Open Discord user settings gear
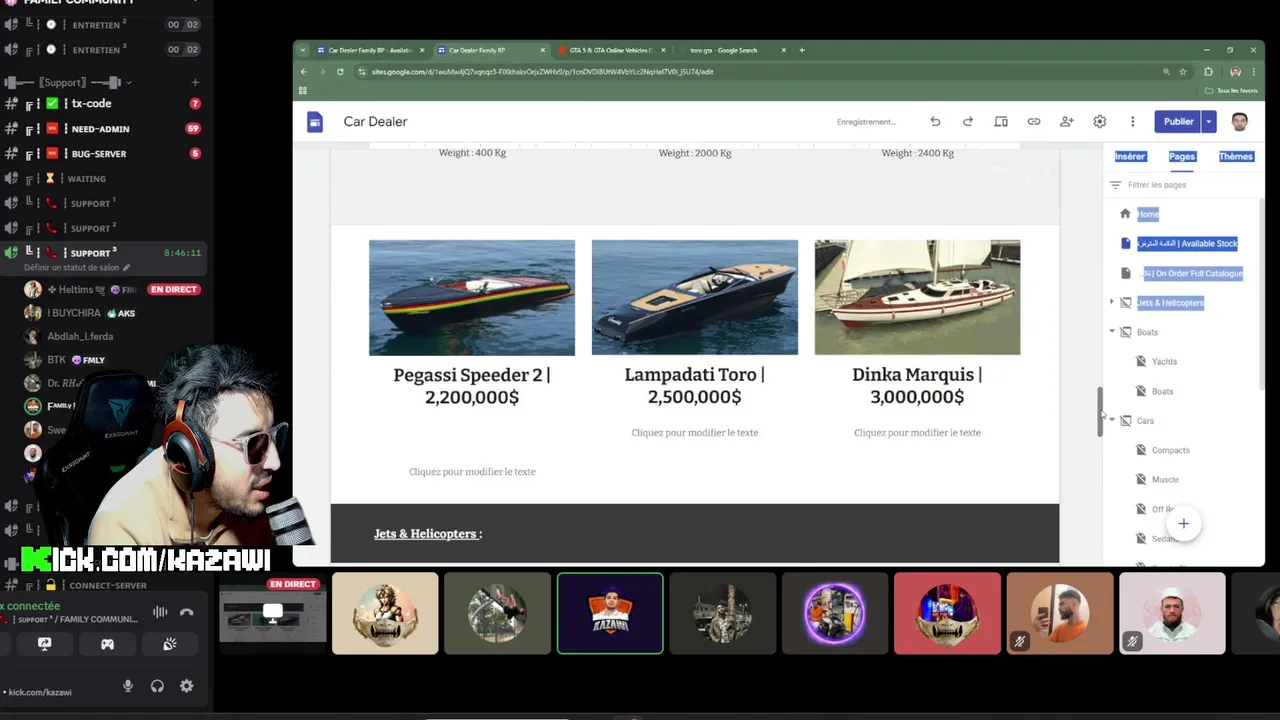The height and width of the screenshot is (720, 1280). [186, 686]
